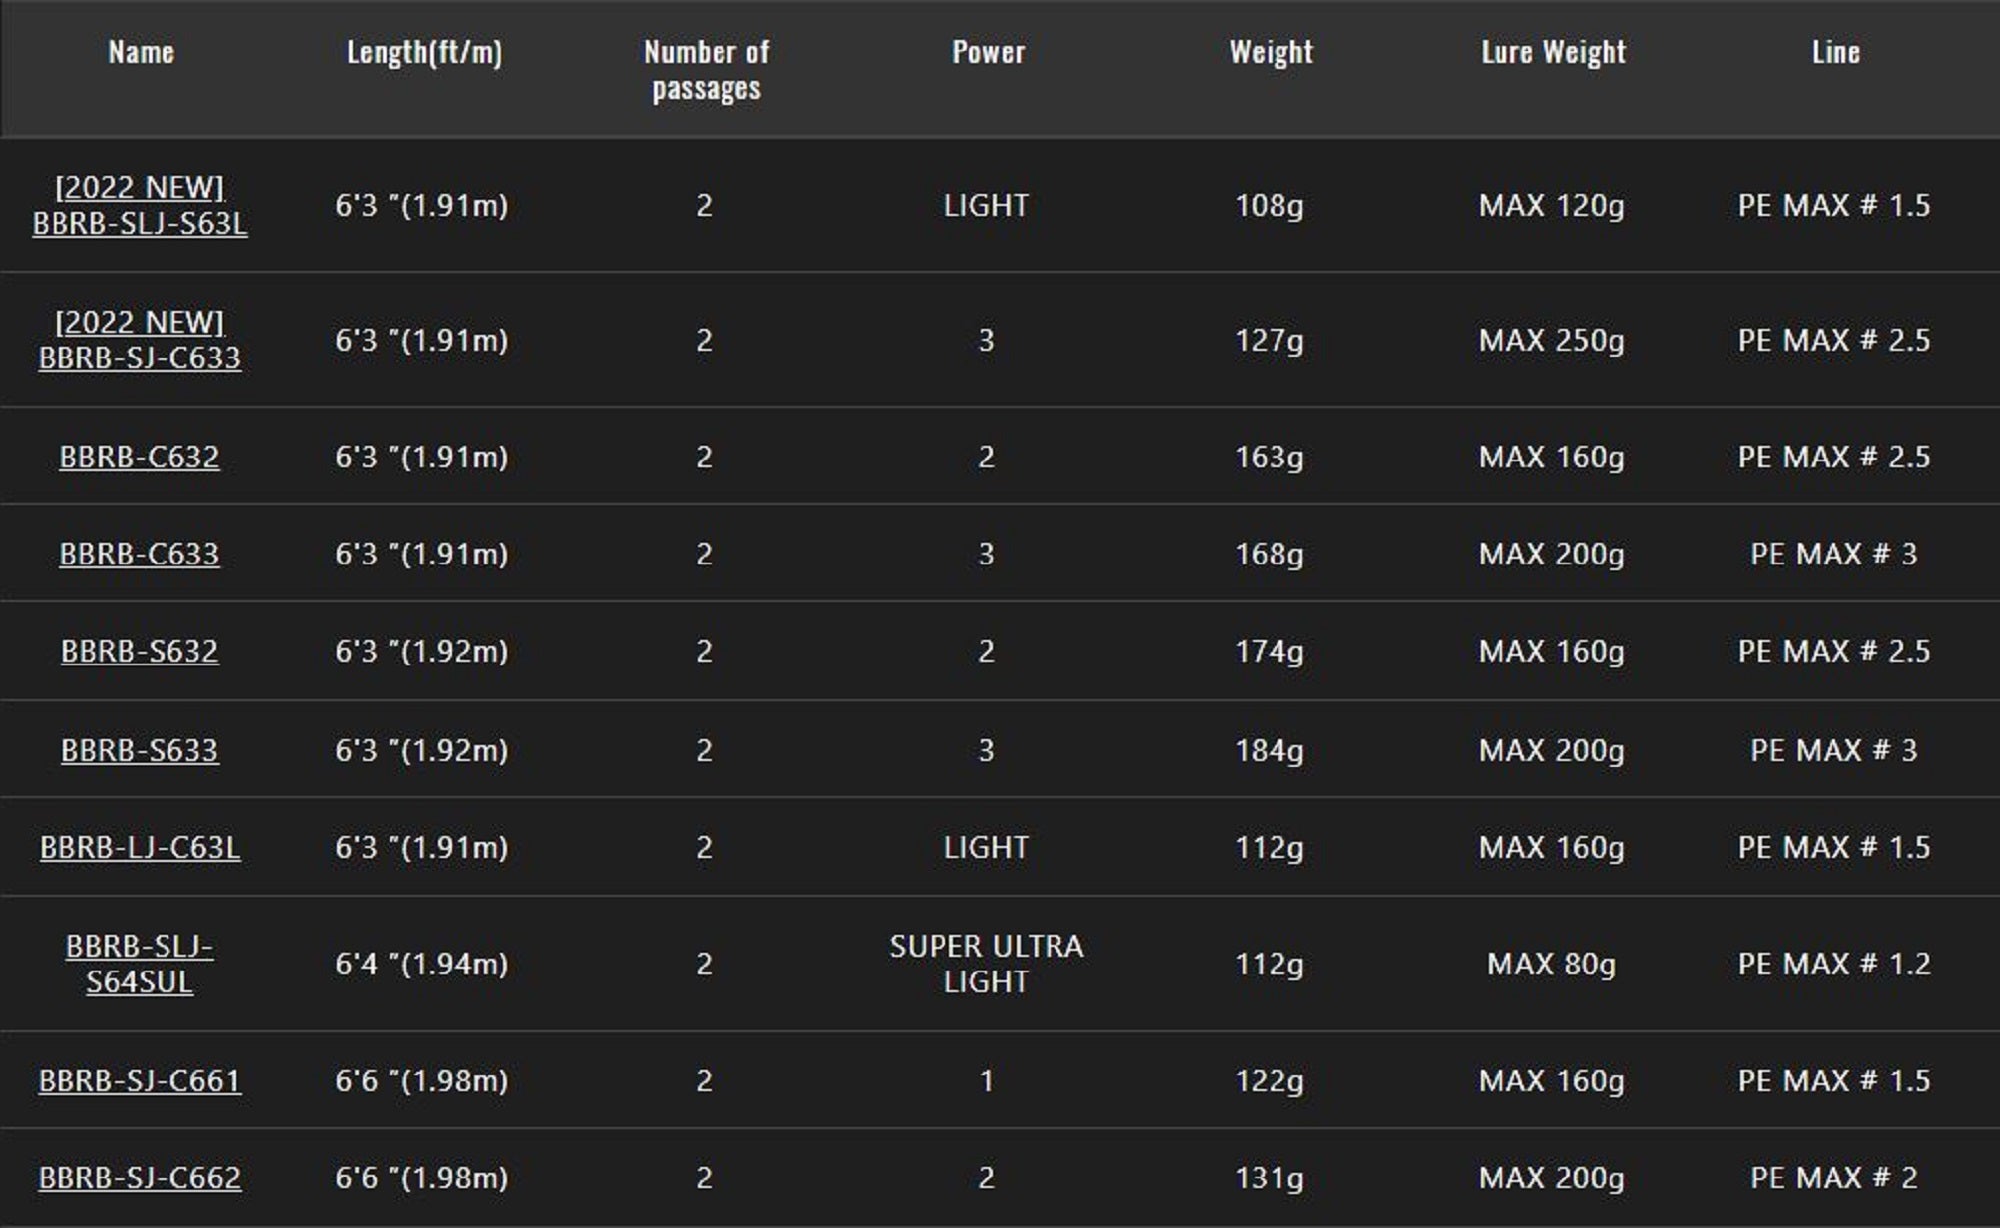The image size is (2000, 1228).
Task: Click the 6'4 "(1.94m) length cell
Action: point(421,964)
